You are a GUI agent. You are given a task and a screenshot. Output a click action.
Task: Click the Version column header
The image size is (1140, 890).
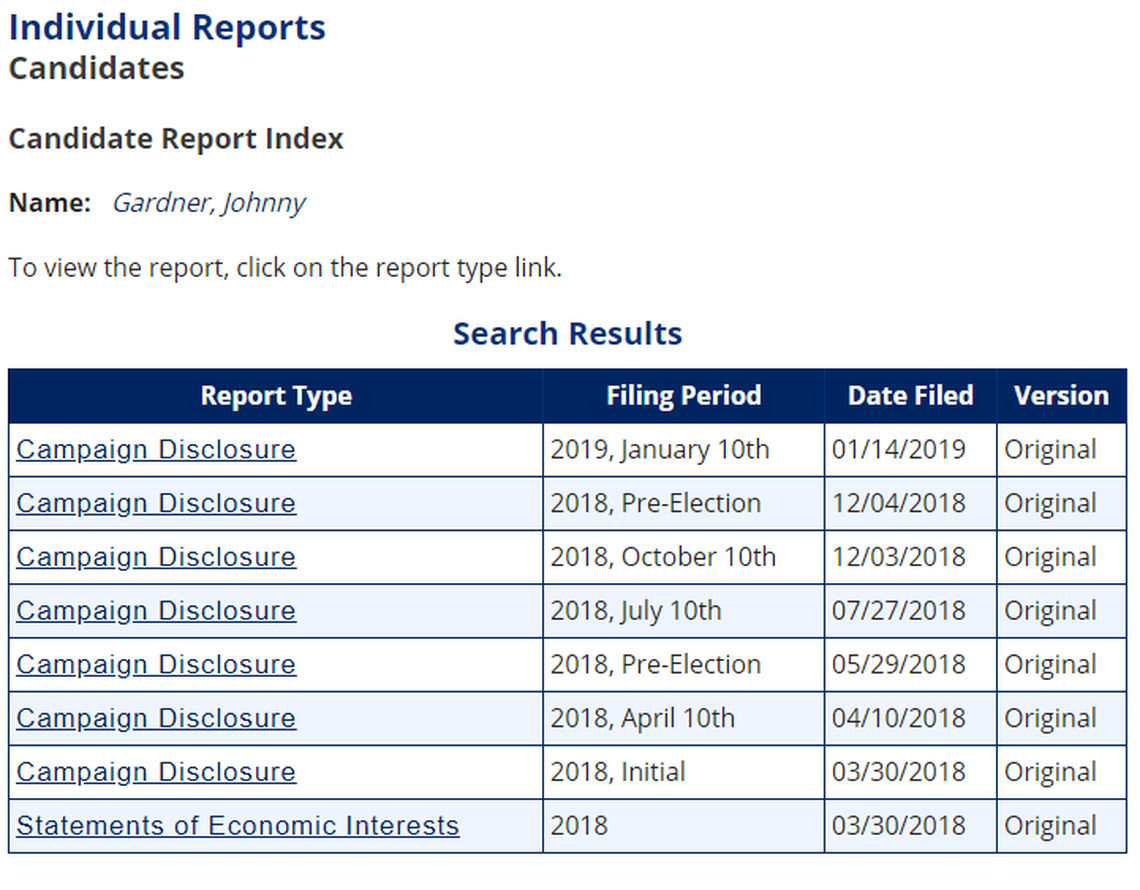tap(1062, 395)
